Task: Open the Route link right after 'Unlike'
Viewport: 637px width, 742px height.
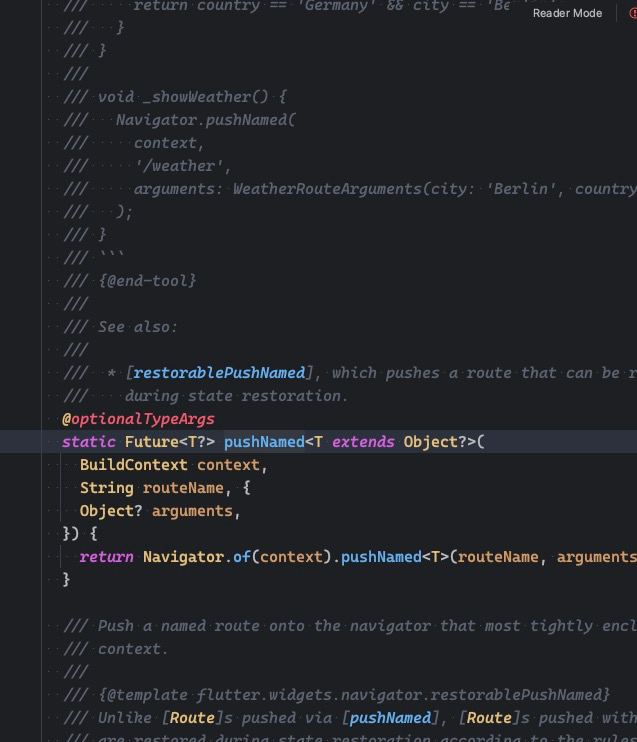Action: click(192, 718)
